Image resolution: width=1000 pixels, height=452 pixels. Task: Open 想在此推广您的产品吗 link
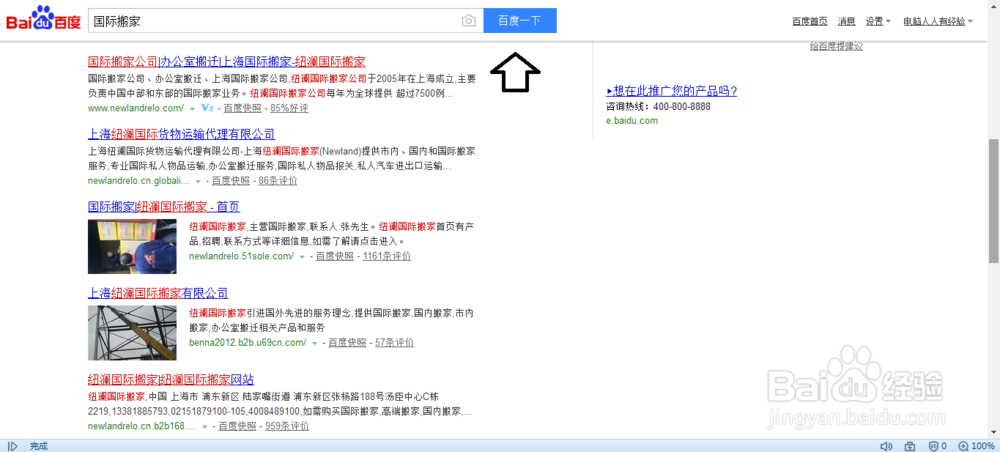click(x=672, y=91)
